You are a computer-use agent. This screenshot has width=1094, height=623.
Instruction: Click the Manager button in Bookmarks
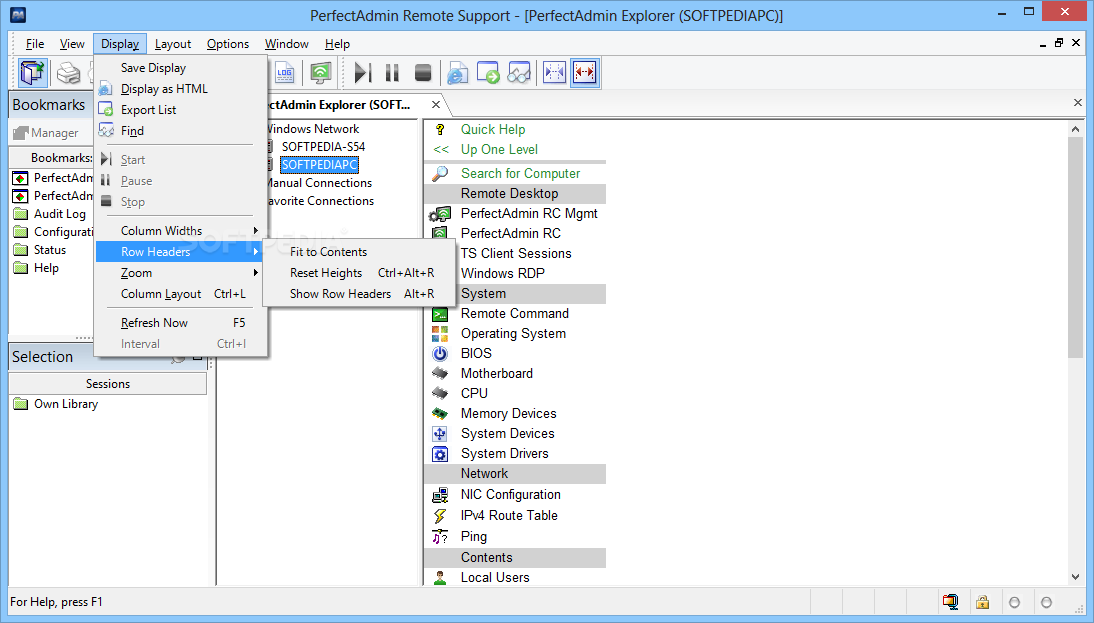(46, 133)
